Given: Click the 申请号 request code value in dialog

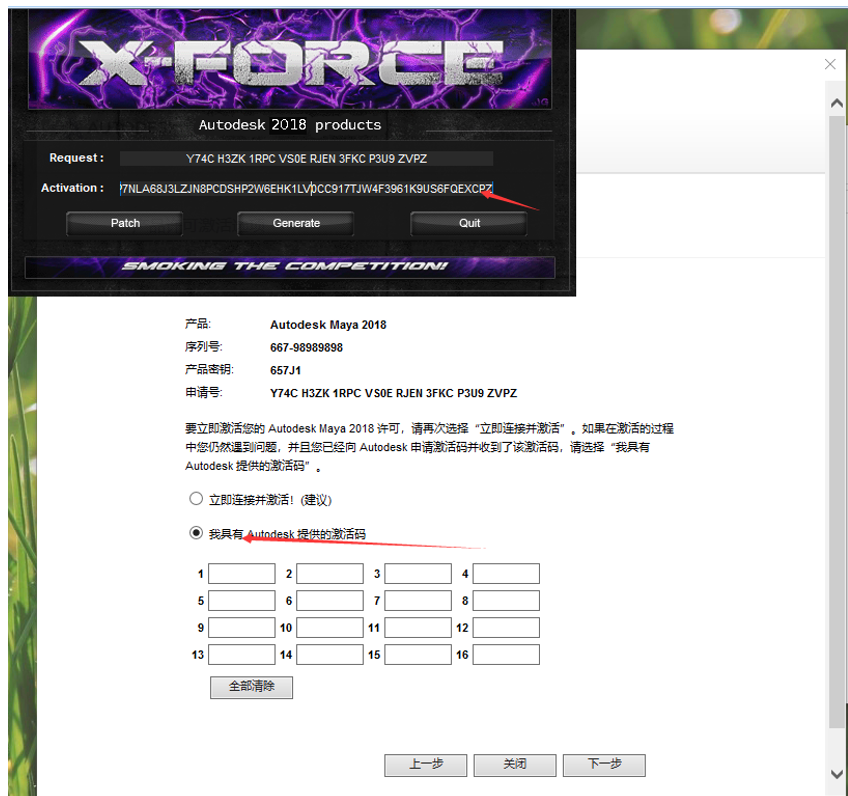Looking at the screenshot, I should (x=394, y=393).
